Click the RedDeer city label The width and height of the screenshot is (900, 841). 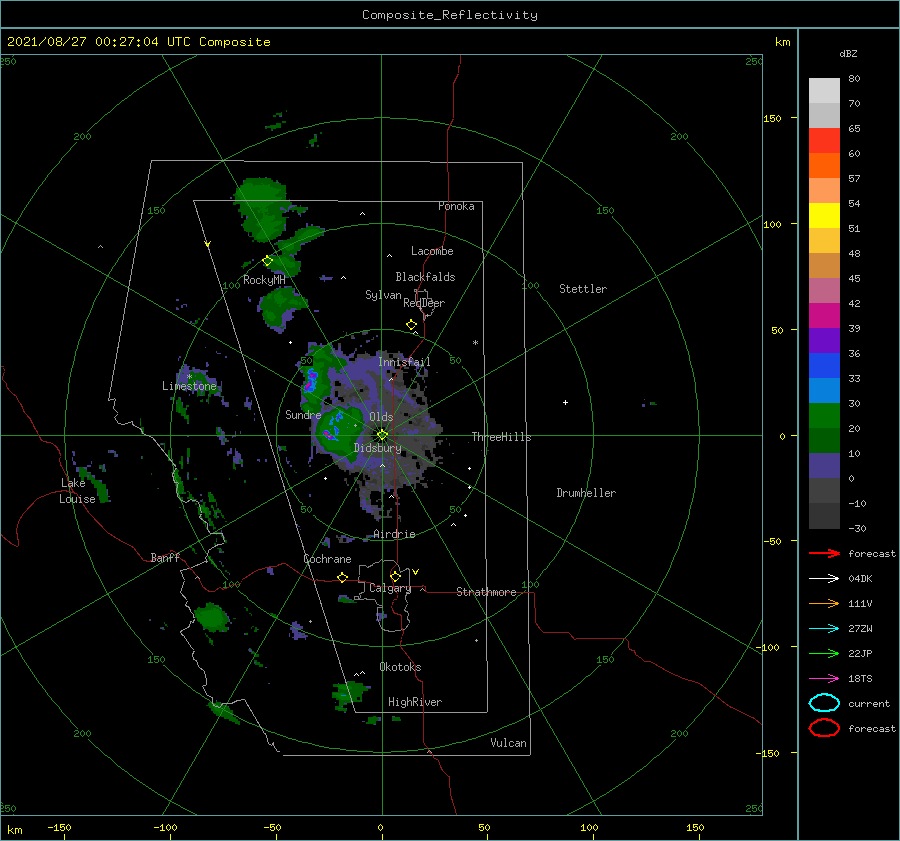pos(424,303)
